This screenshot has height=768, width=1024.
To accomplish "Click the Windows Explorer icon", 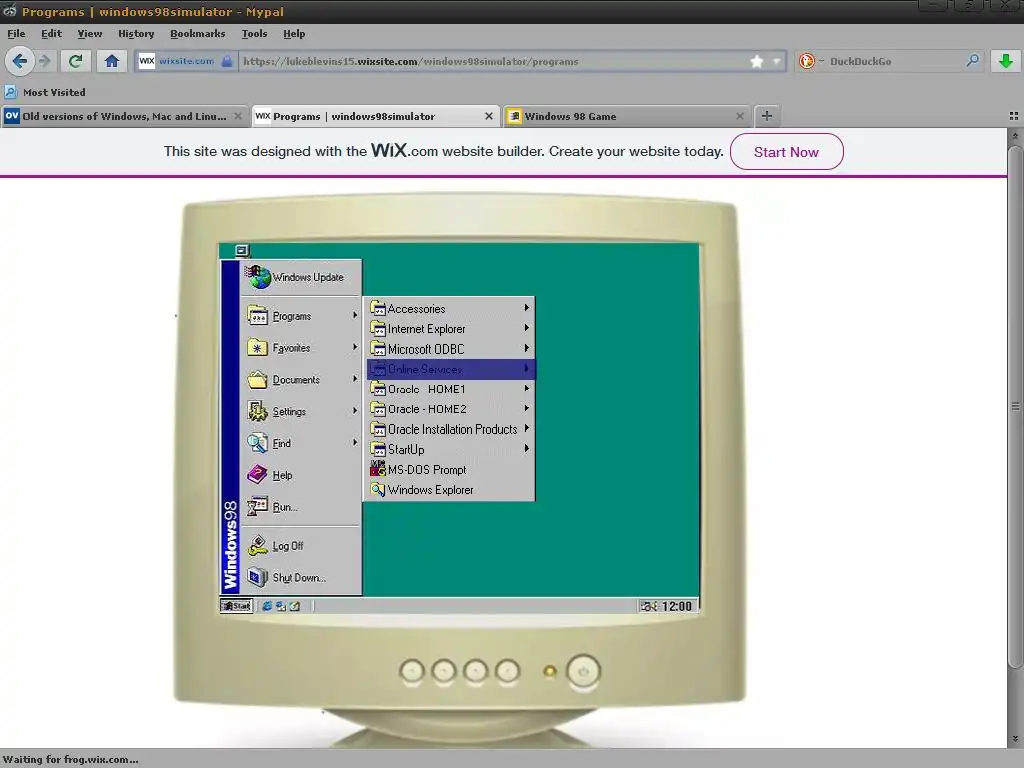I will (x=377, y=489).
